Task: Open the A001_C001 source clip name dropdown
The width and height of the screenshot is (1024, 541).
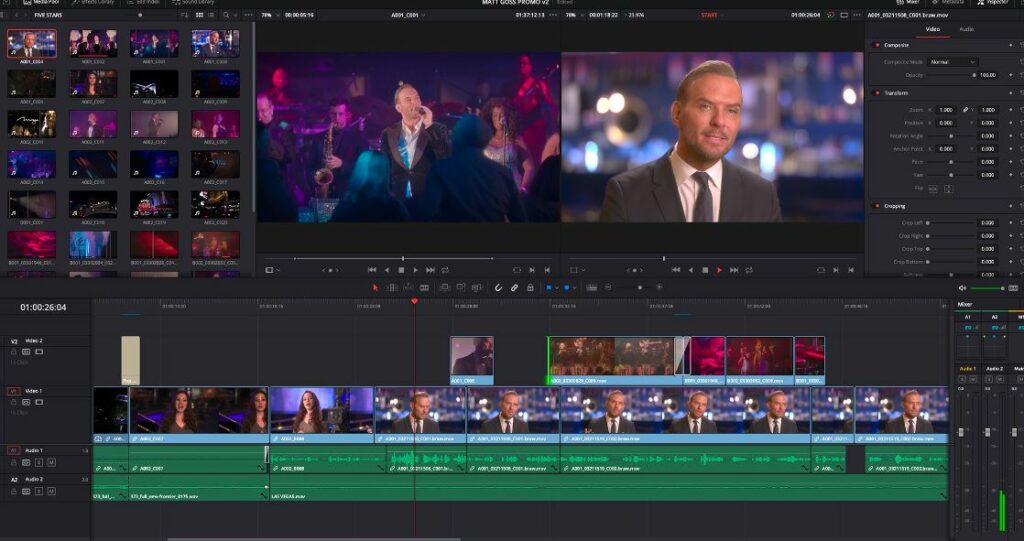Action: click(408, 15)
